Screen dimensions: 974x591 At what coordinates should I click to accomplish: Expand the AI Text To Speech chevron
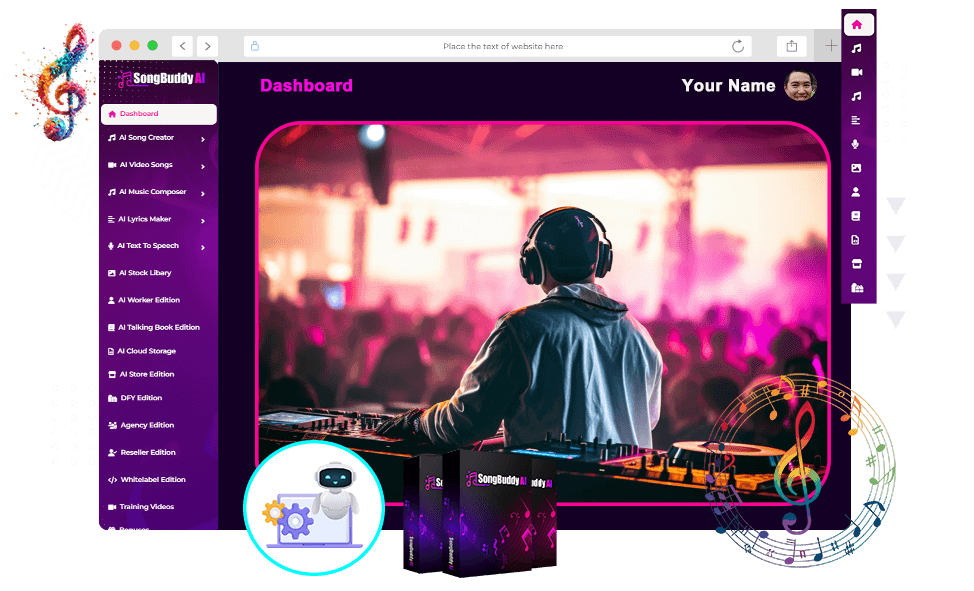click(203, 247)
